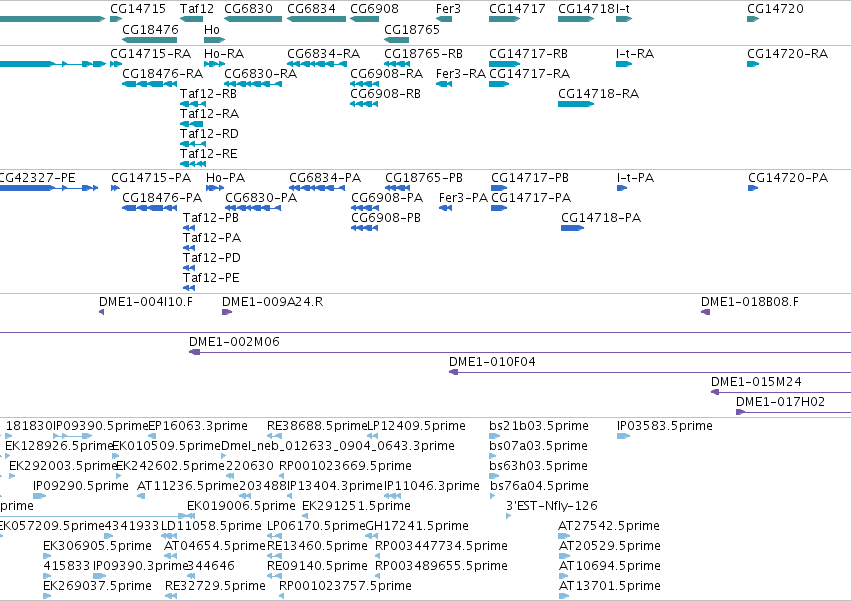
Task: Click transcript CG14717-RA
Action: [x=529, y=74]
